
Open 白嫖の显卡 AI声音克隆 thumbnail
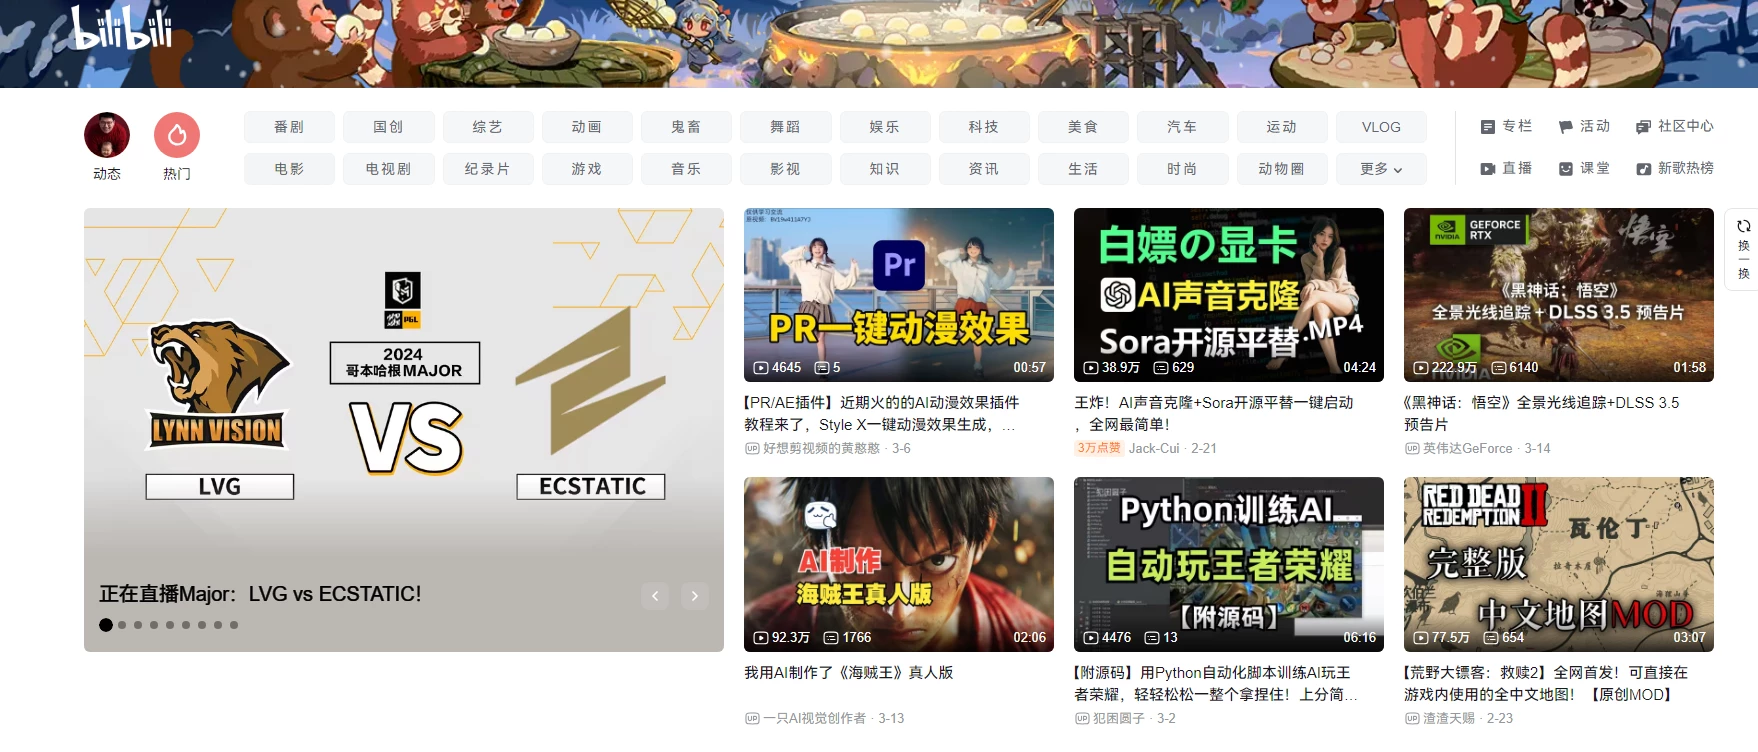click(x=1229, y=295)
